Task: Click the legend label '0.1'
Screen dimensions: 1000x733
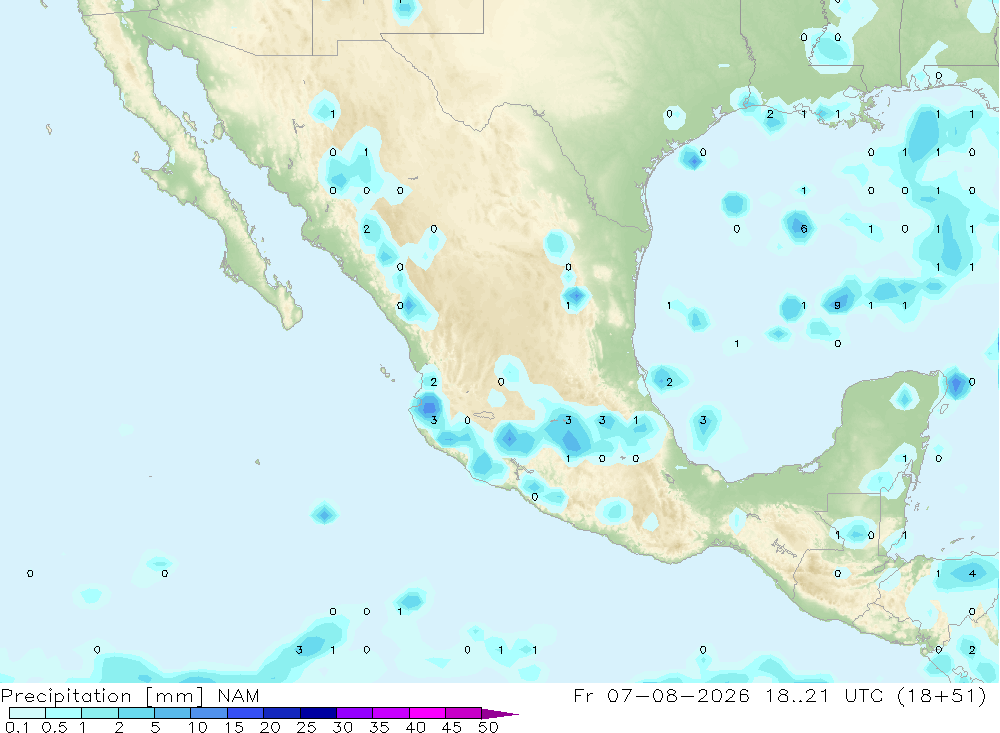Action: (17, 727)
